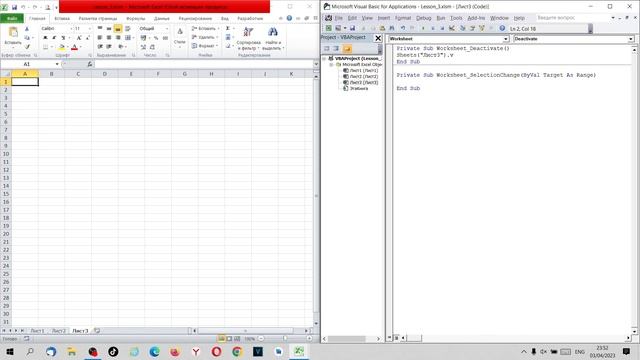
Task: Open the Tools menu in VBA editor
Action: pos(456,18)
